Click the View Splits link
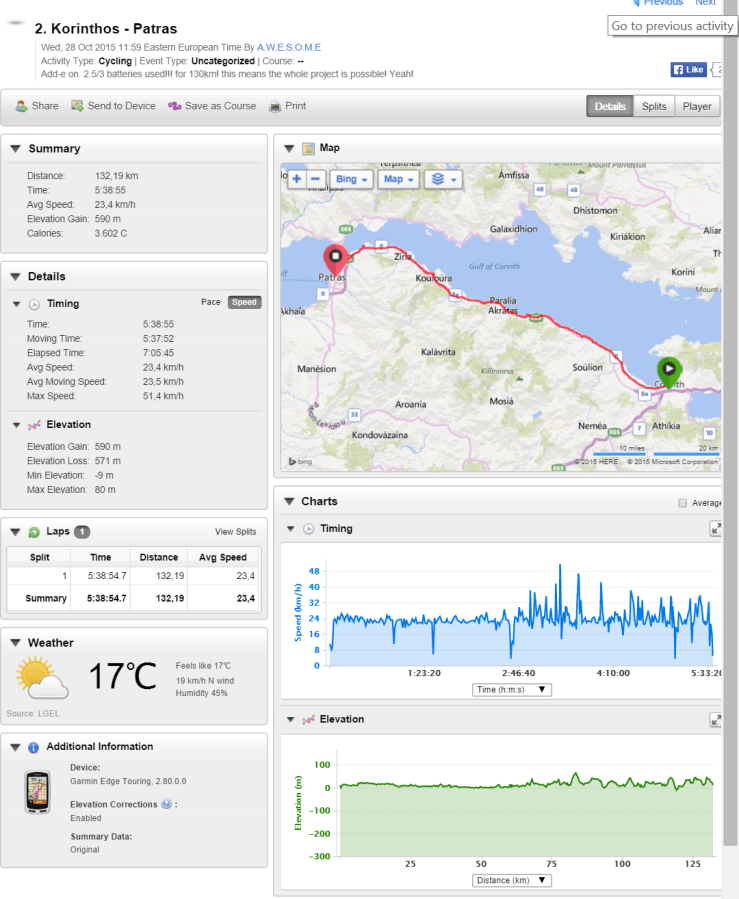Image resolution: width=739 pixels, height=899 pixels. tap(235, 532)
